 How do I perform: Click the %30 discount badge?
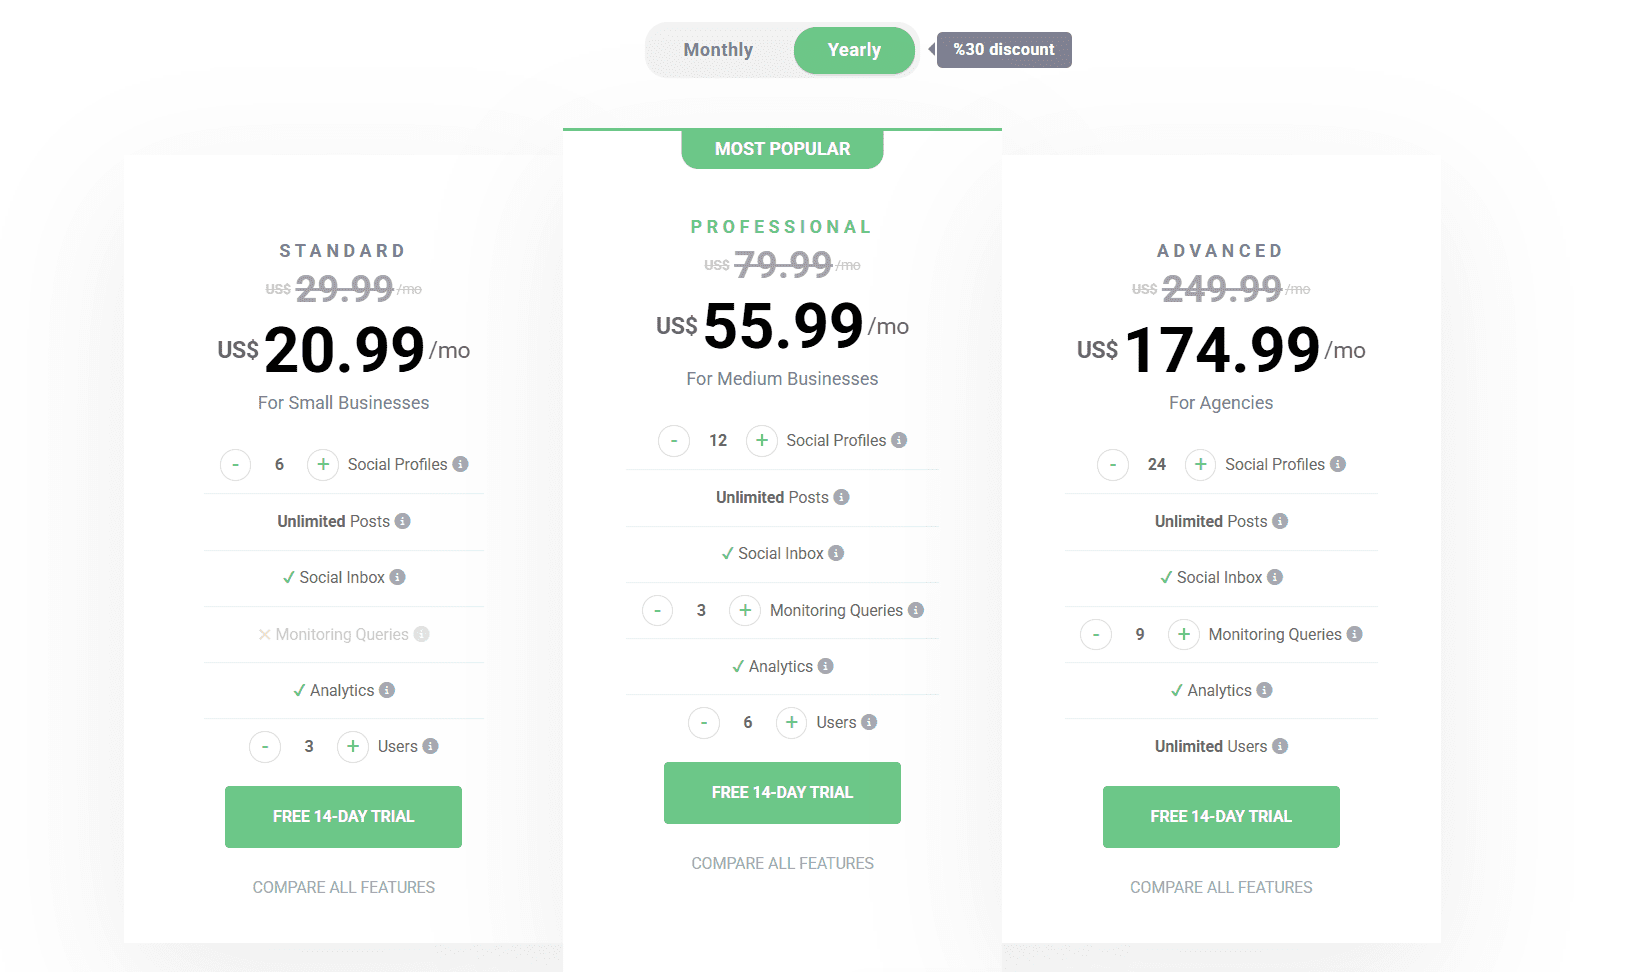click(1003, 49)
